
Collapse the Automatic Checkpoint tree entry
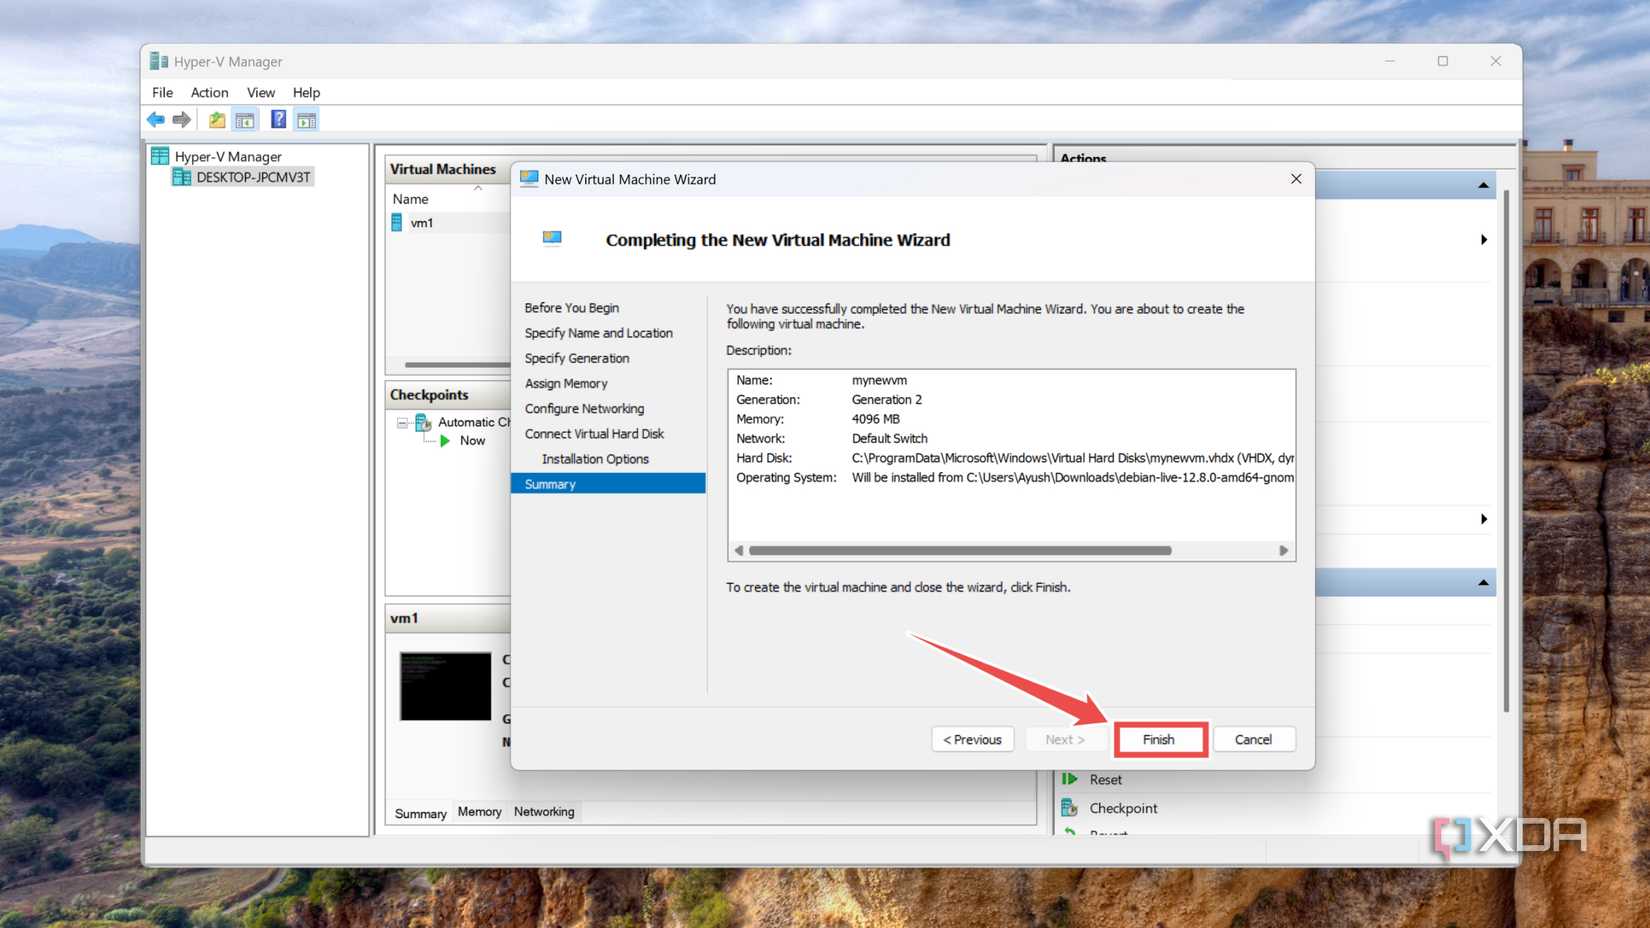400,422
